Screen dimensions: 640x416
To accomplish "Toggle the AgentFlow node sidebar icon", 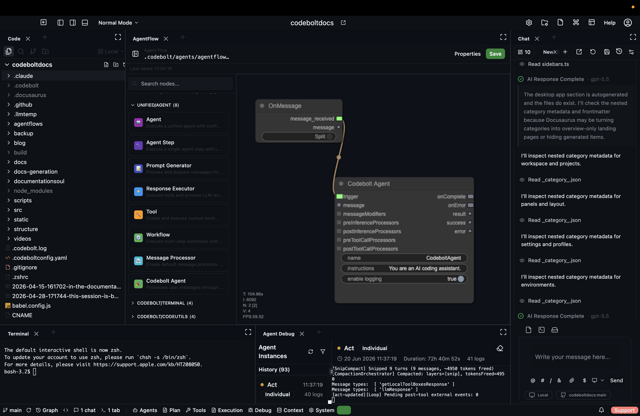I will click(136, 54).
